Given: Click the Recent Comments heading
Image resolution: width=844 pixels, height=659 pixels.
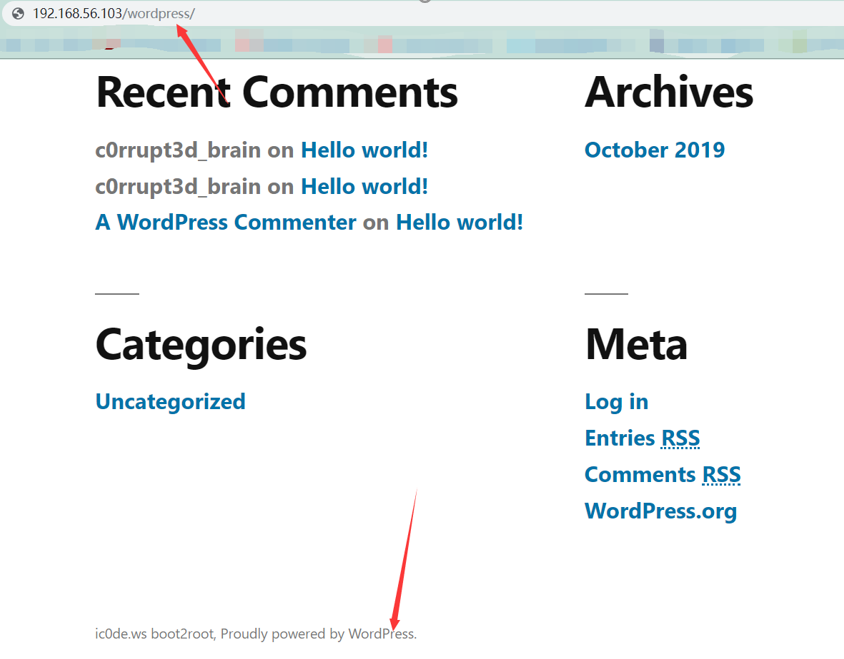Looking at the screenshot, I should pos(277,93).
